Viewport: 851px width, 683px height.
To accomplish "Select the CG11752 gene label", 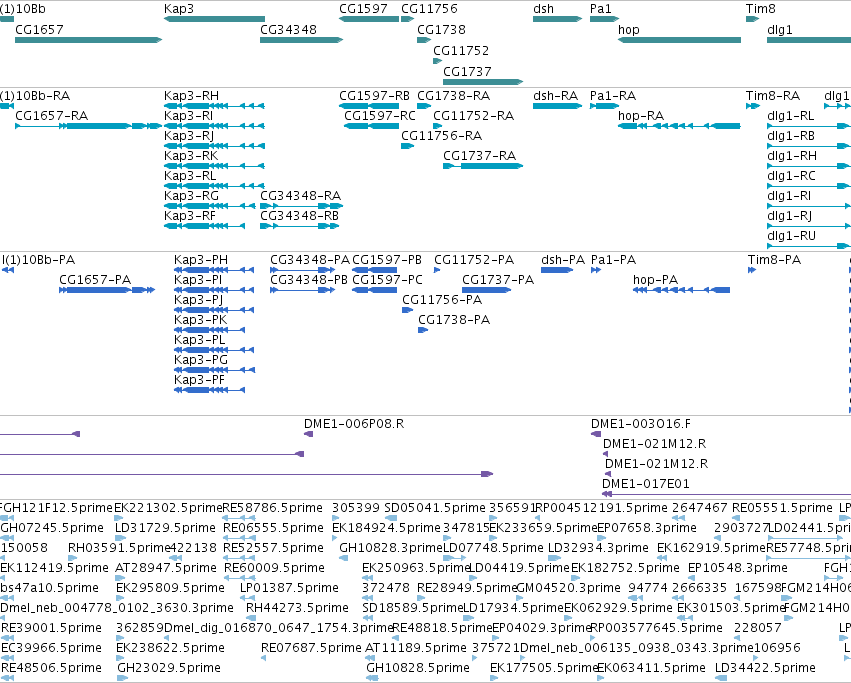I will coord(461,50).
